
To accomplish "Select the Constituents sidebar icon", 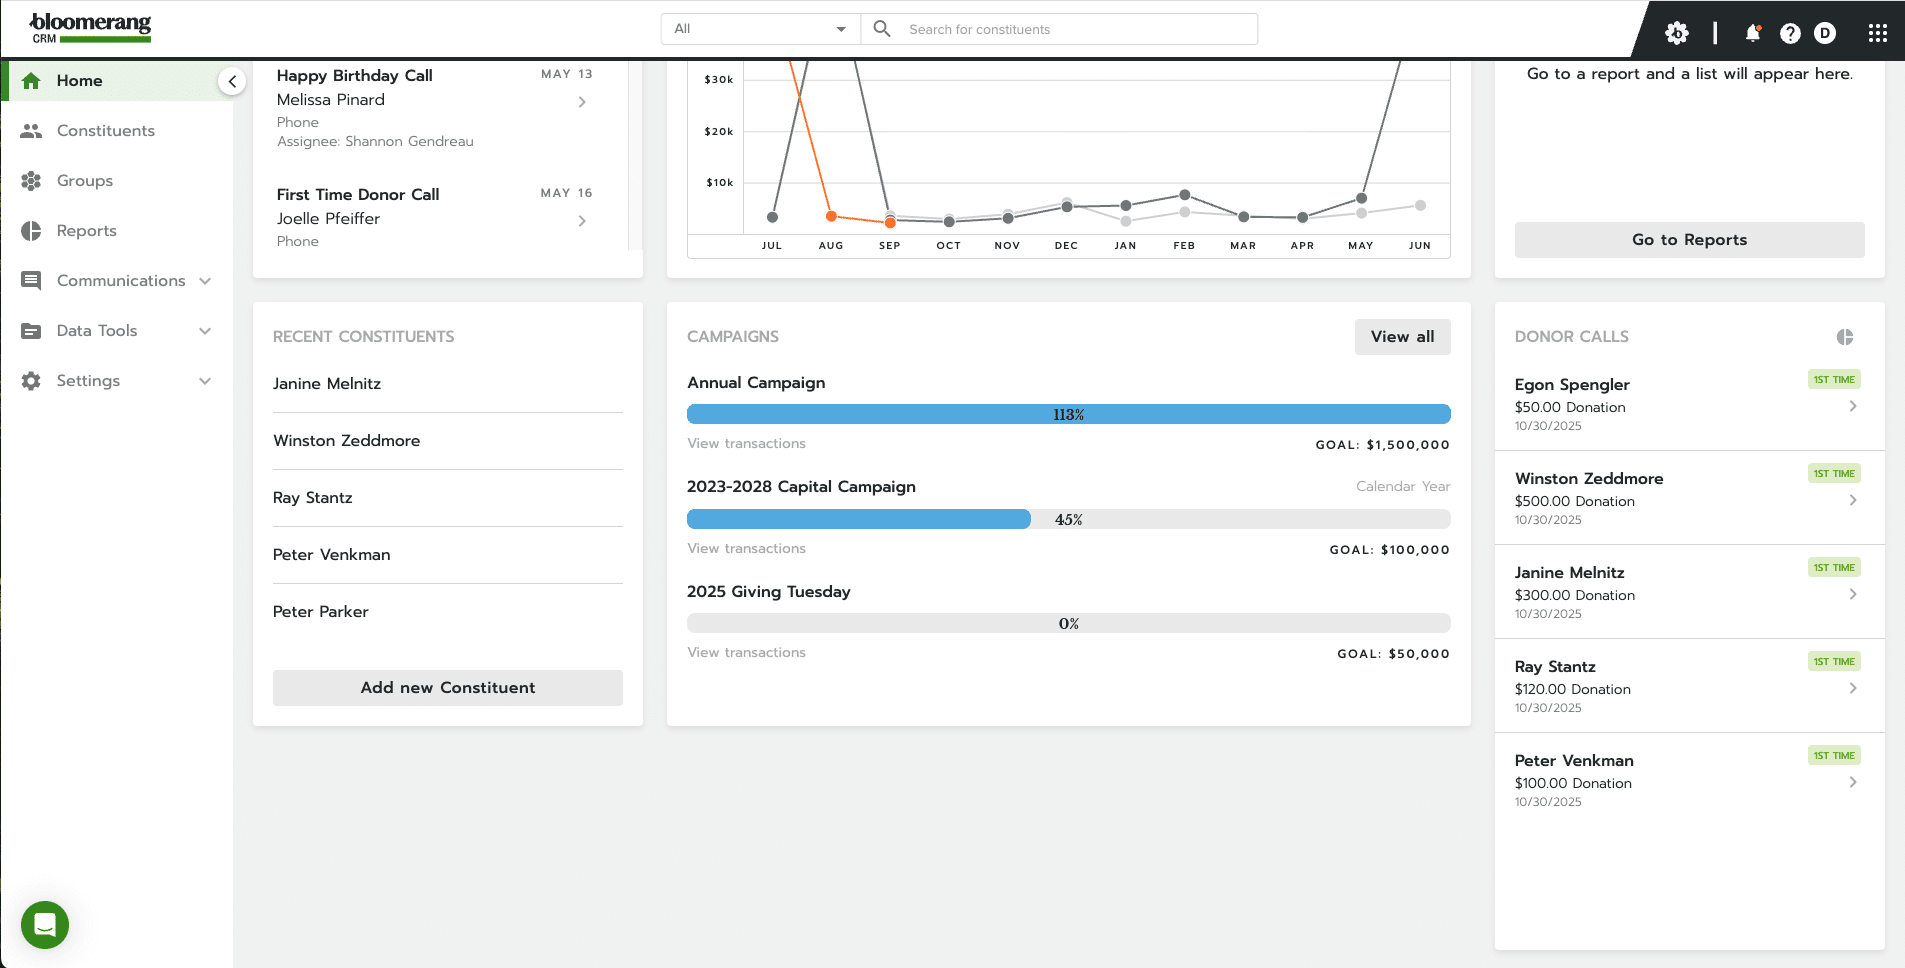I will click(x=31, y=130).
